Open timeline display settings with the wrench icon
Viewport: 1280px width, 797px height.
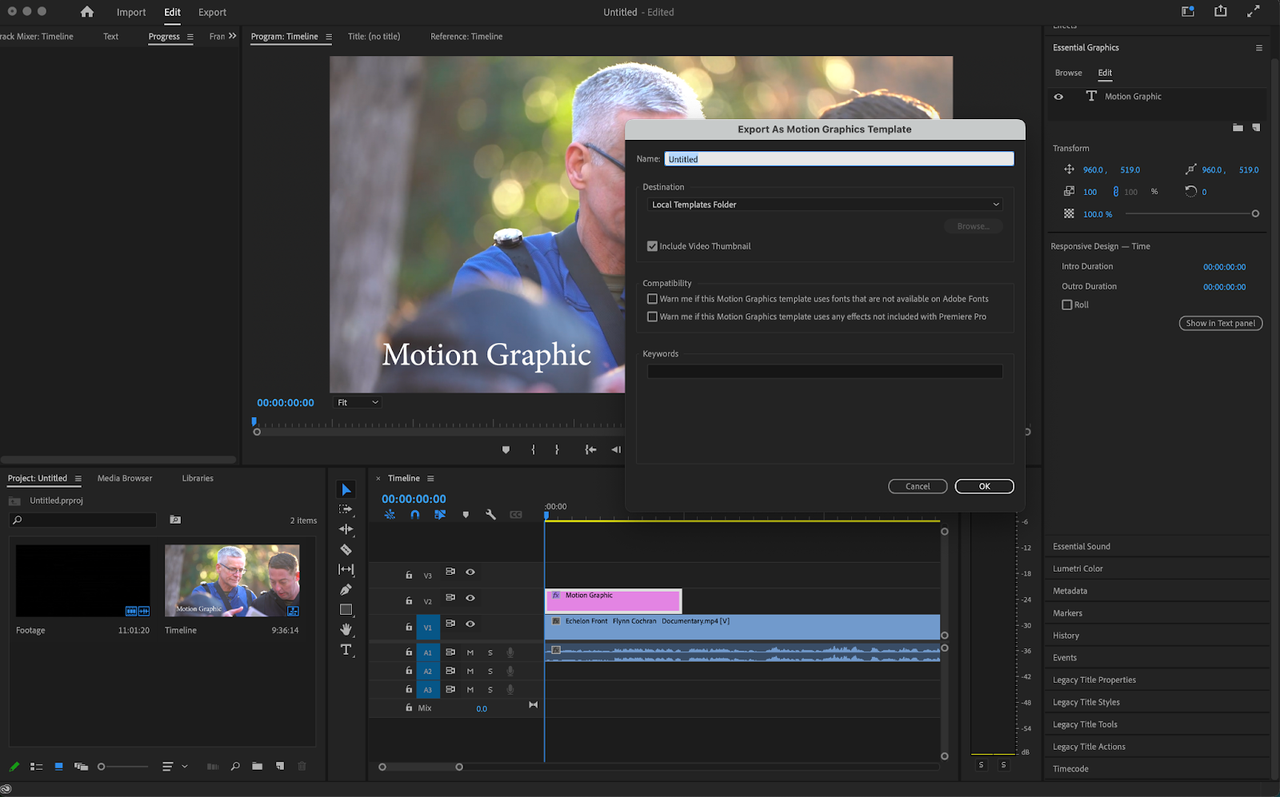[x=490, y=514]
